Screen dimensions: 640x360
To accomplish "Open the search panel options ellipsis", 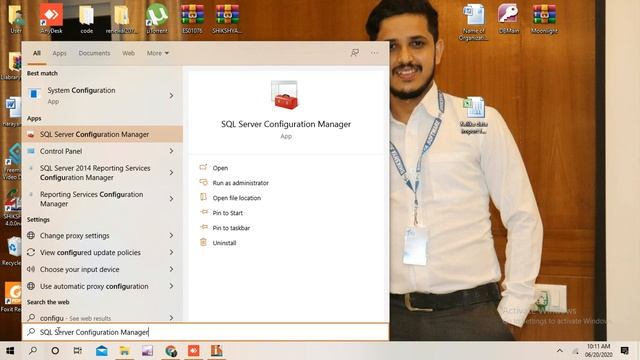I will pos(374,53).
